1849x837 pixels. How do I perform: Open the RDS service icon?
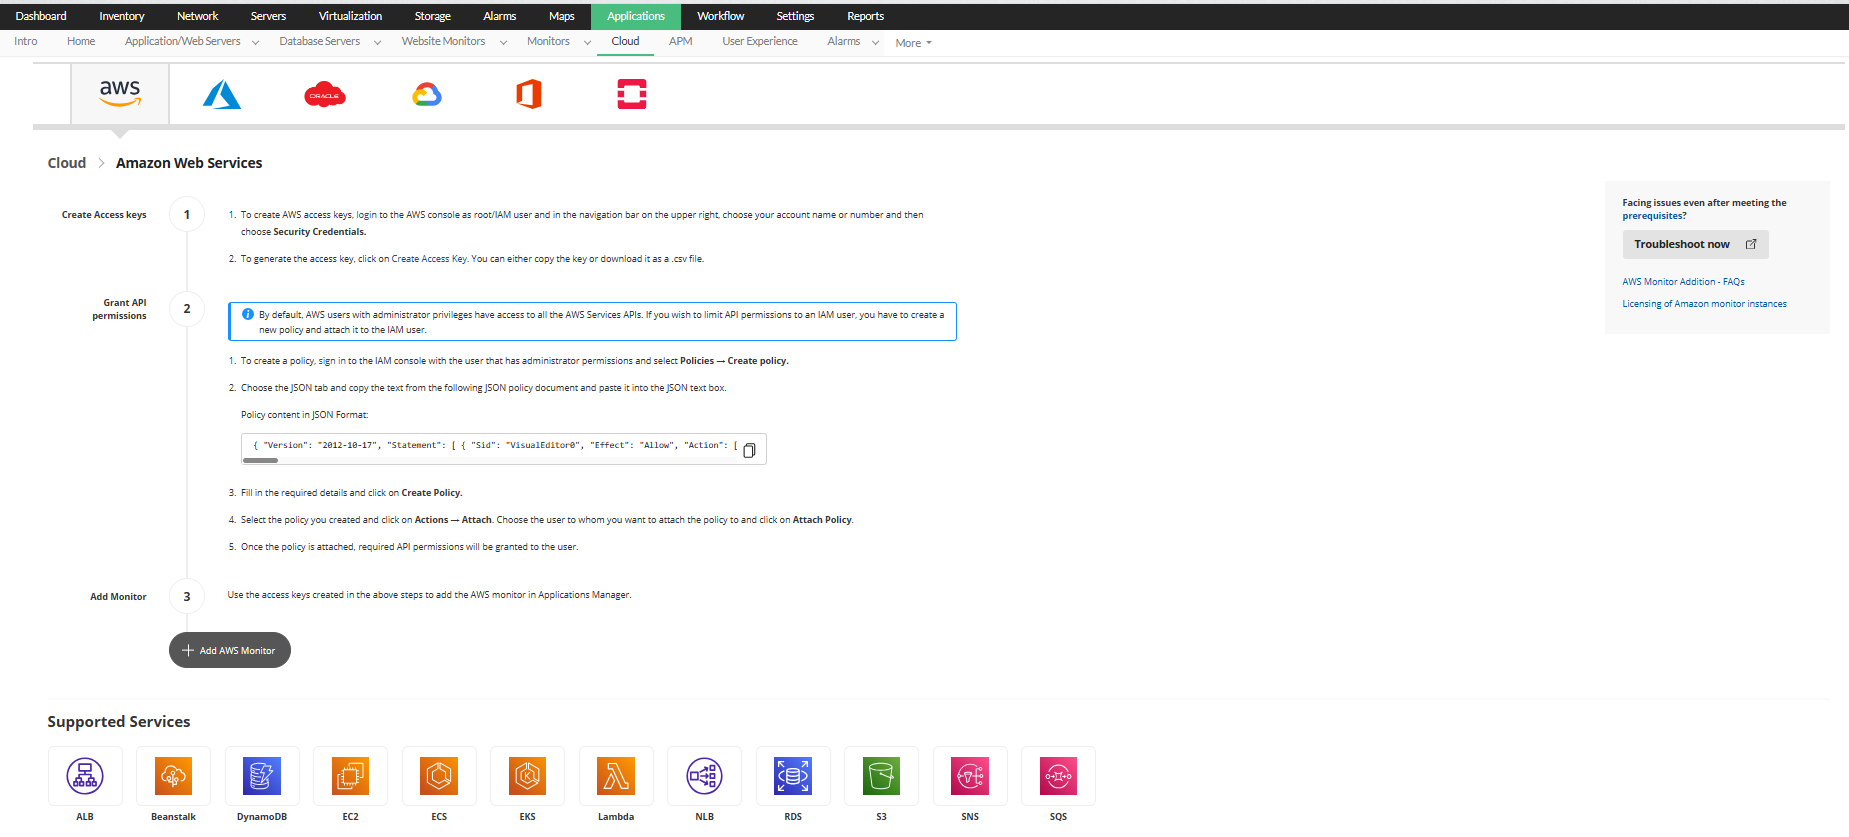tap(793, 776)
